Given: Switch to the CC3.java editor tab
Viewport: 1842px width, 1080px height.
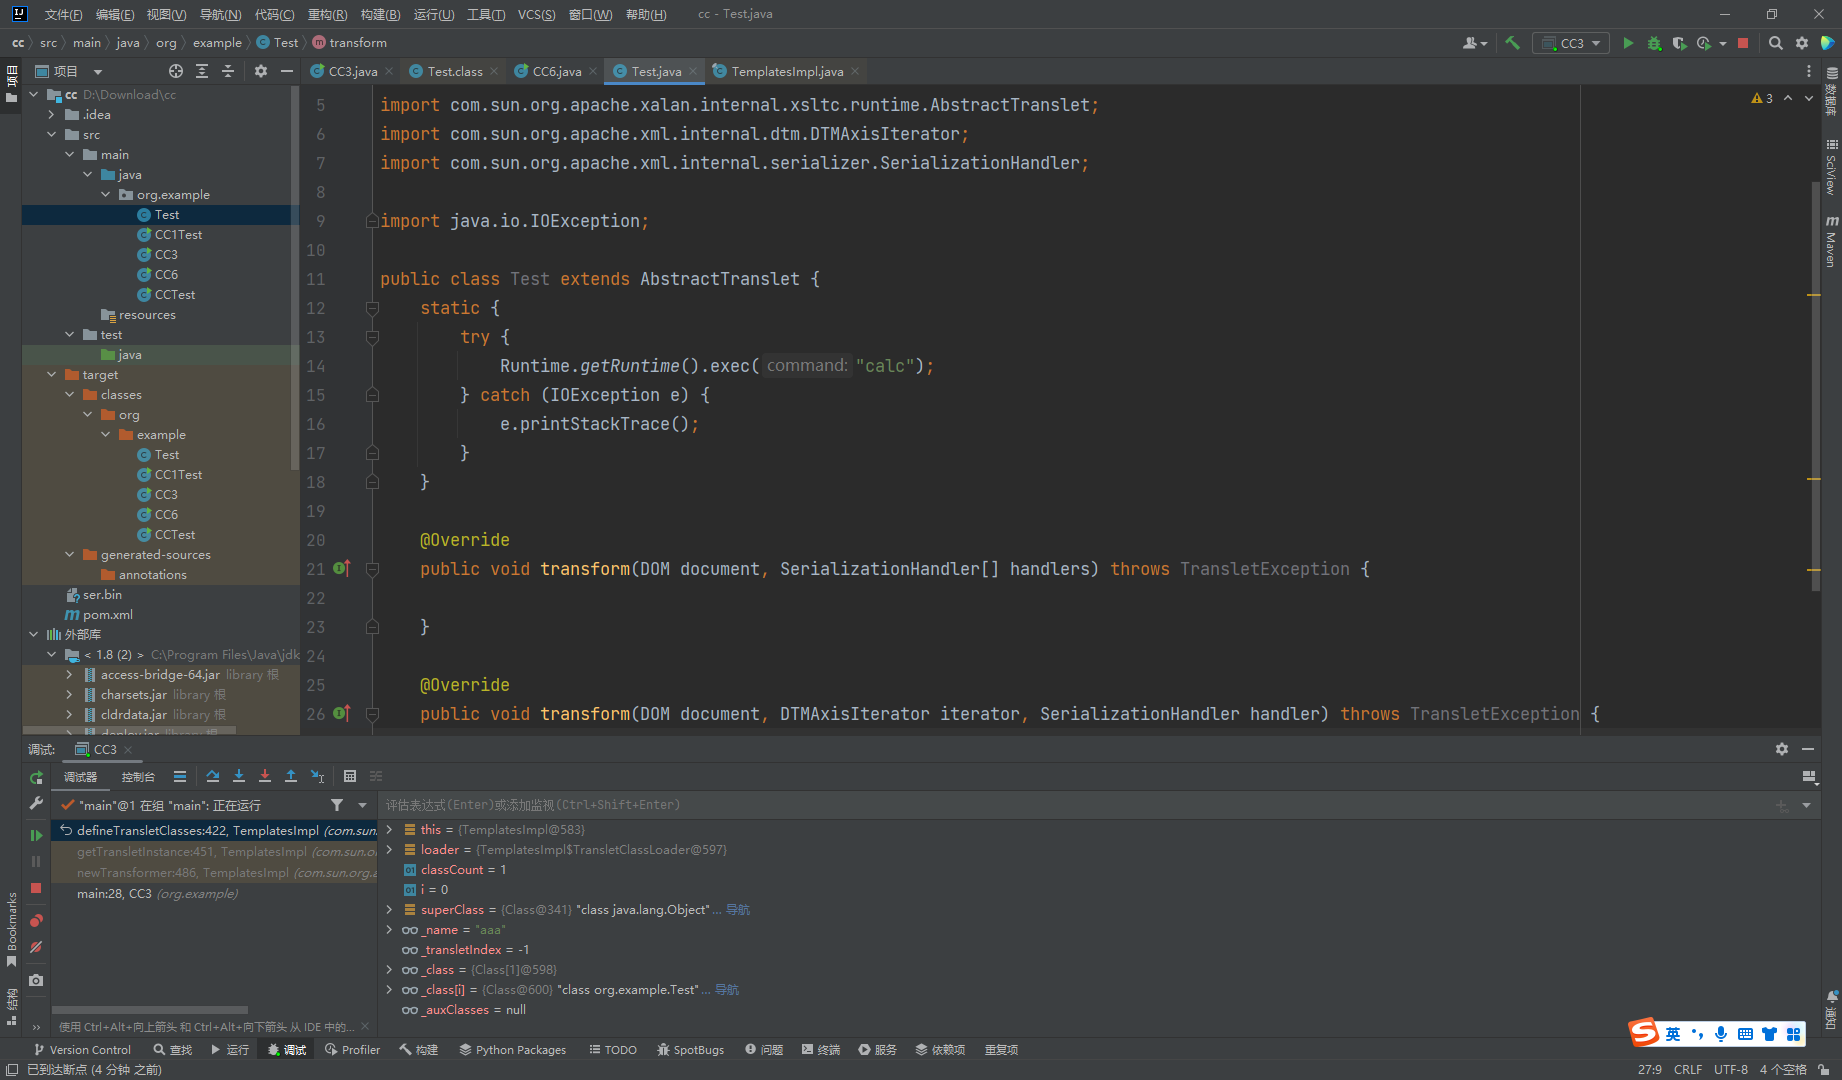Looking at the screenshot, I should (352, 71).
